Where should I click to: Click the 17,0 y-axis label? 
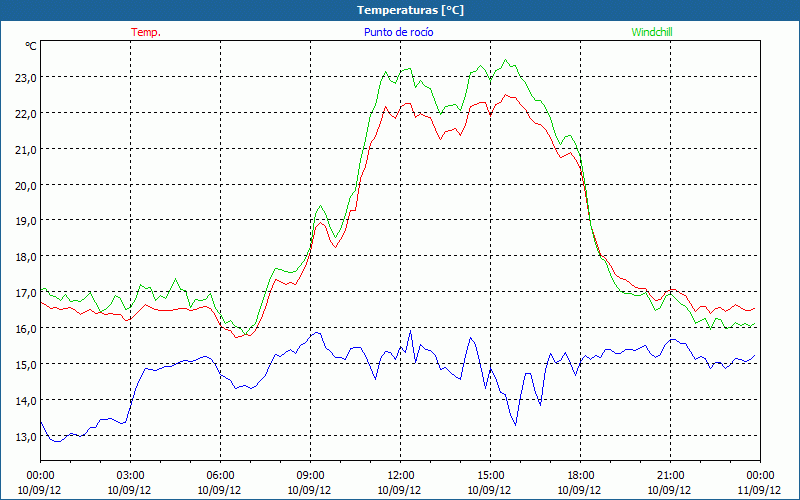(27, 293)
